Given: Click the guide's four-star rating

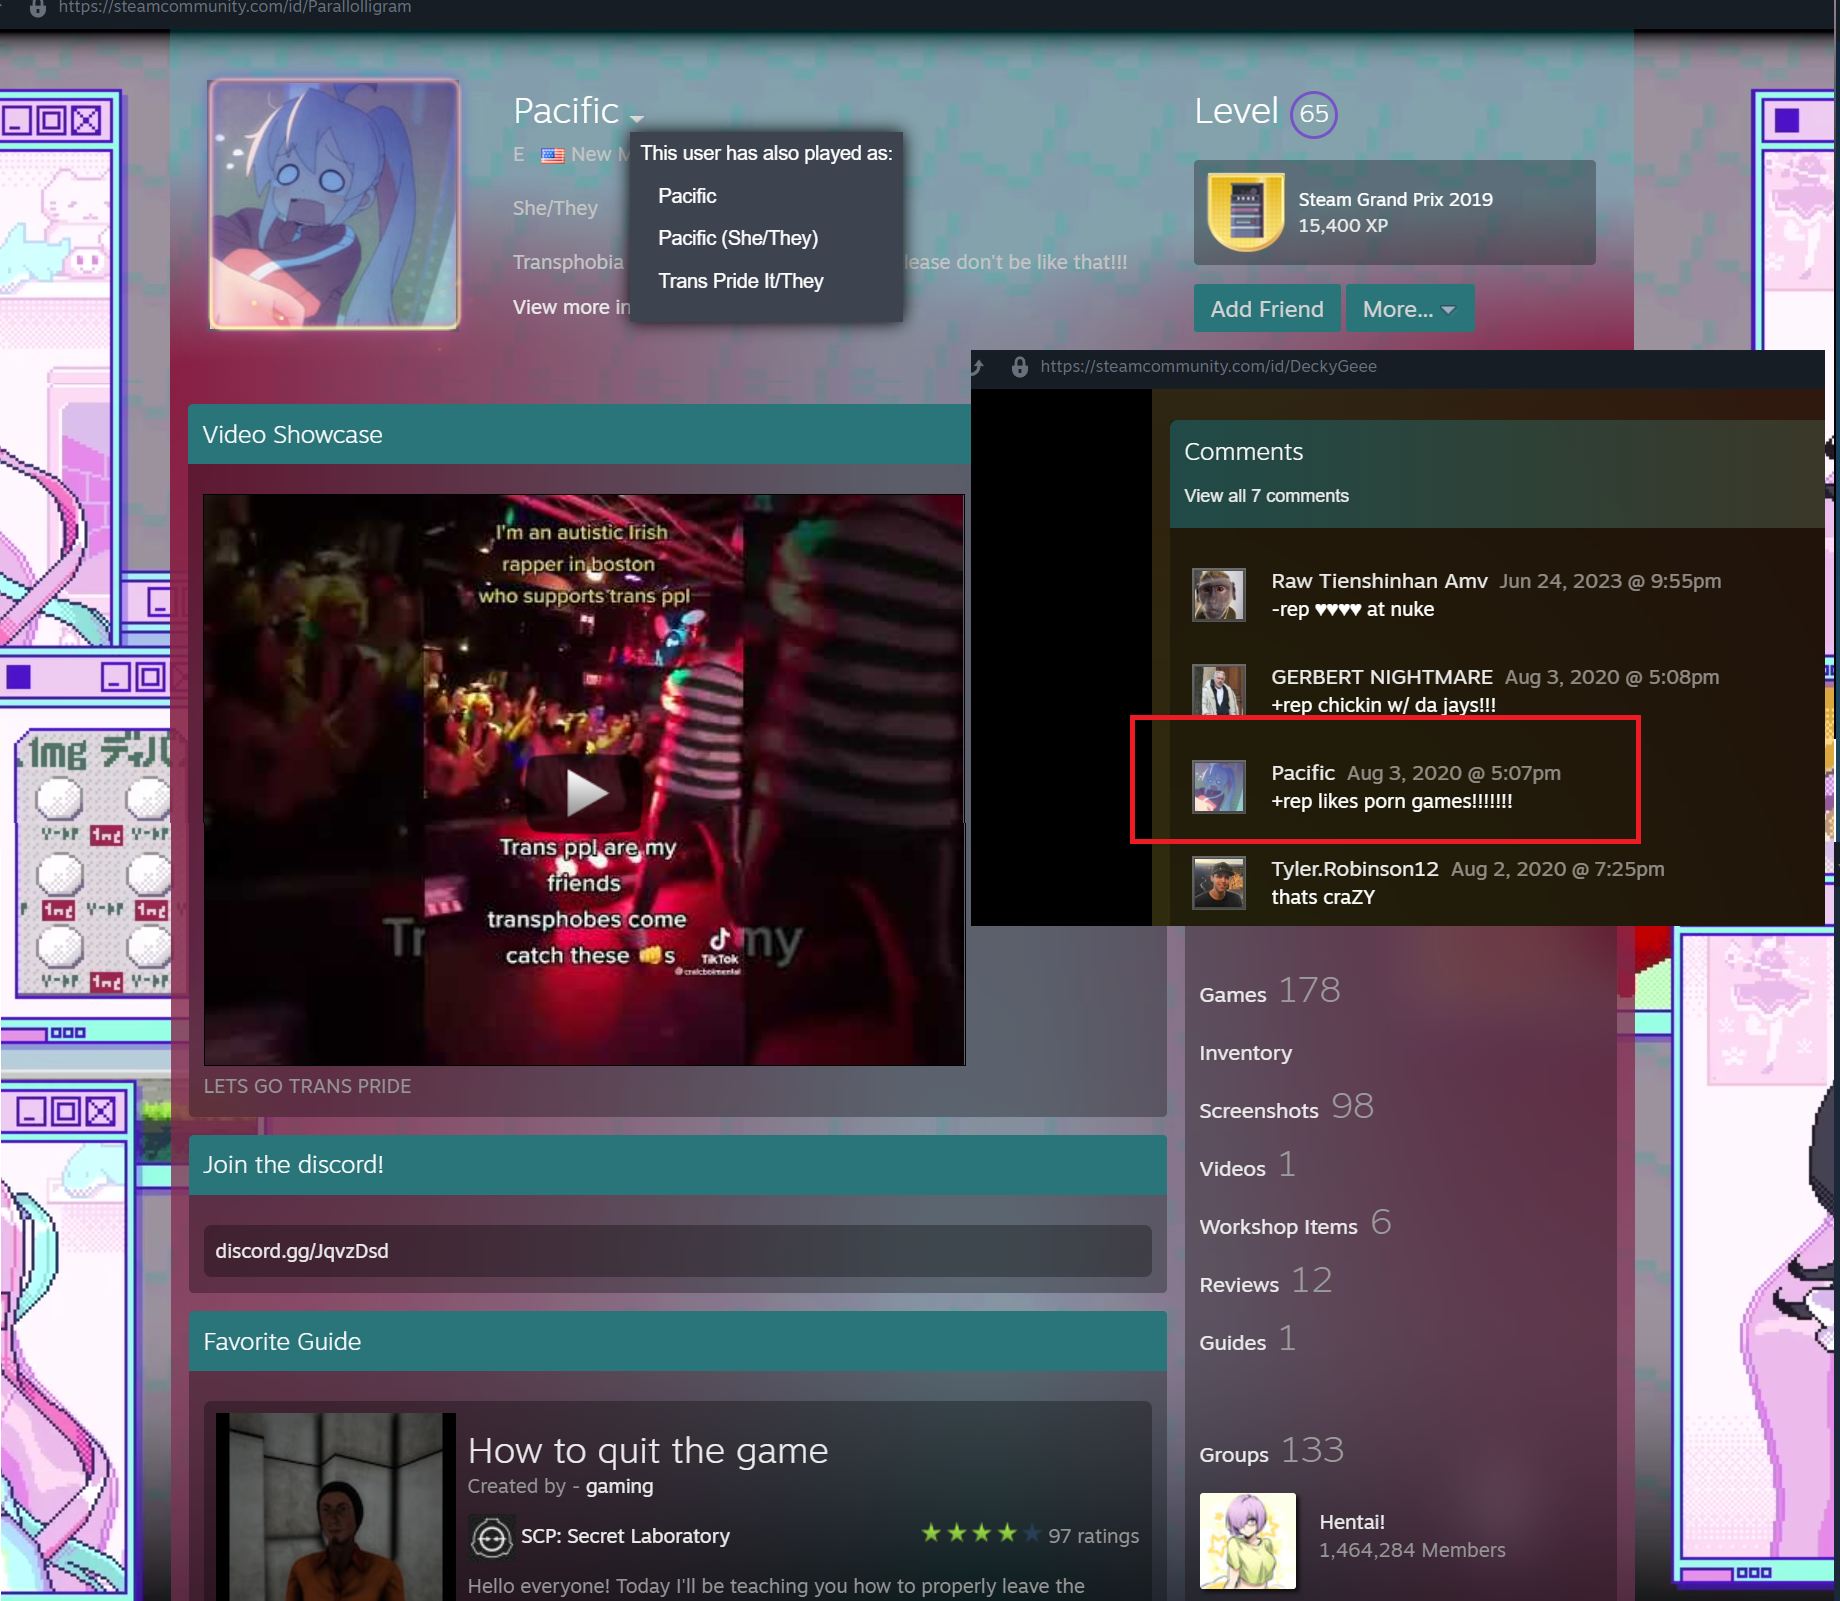Looking at the screenshot, I should tap(979, 1533).
